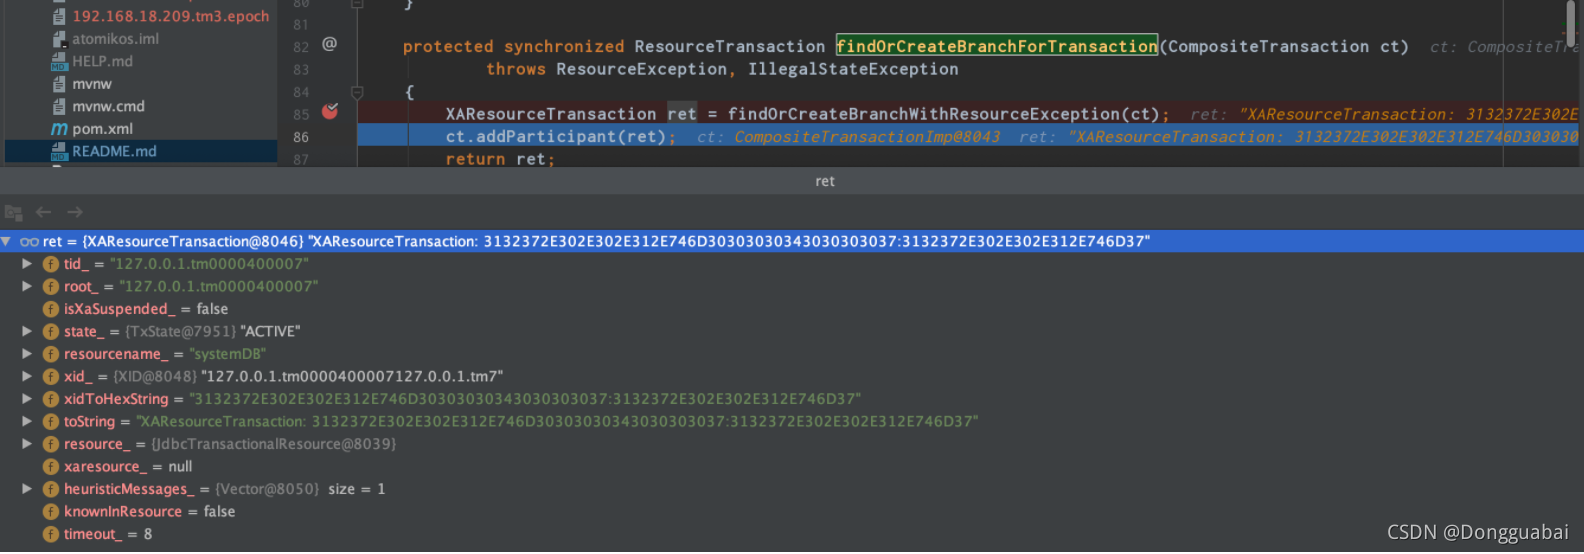Click the back arrow in ret popup
This screenshot has width=1584, height=554.
[x=43, y=212]
